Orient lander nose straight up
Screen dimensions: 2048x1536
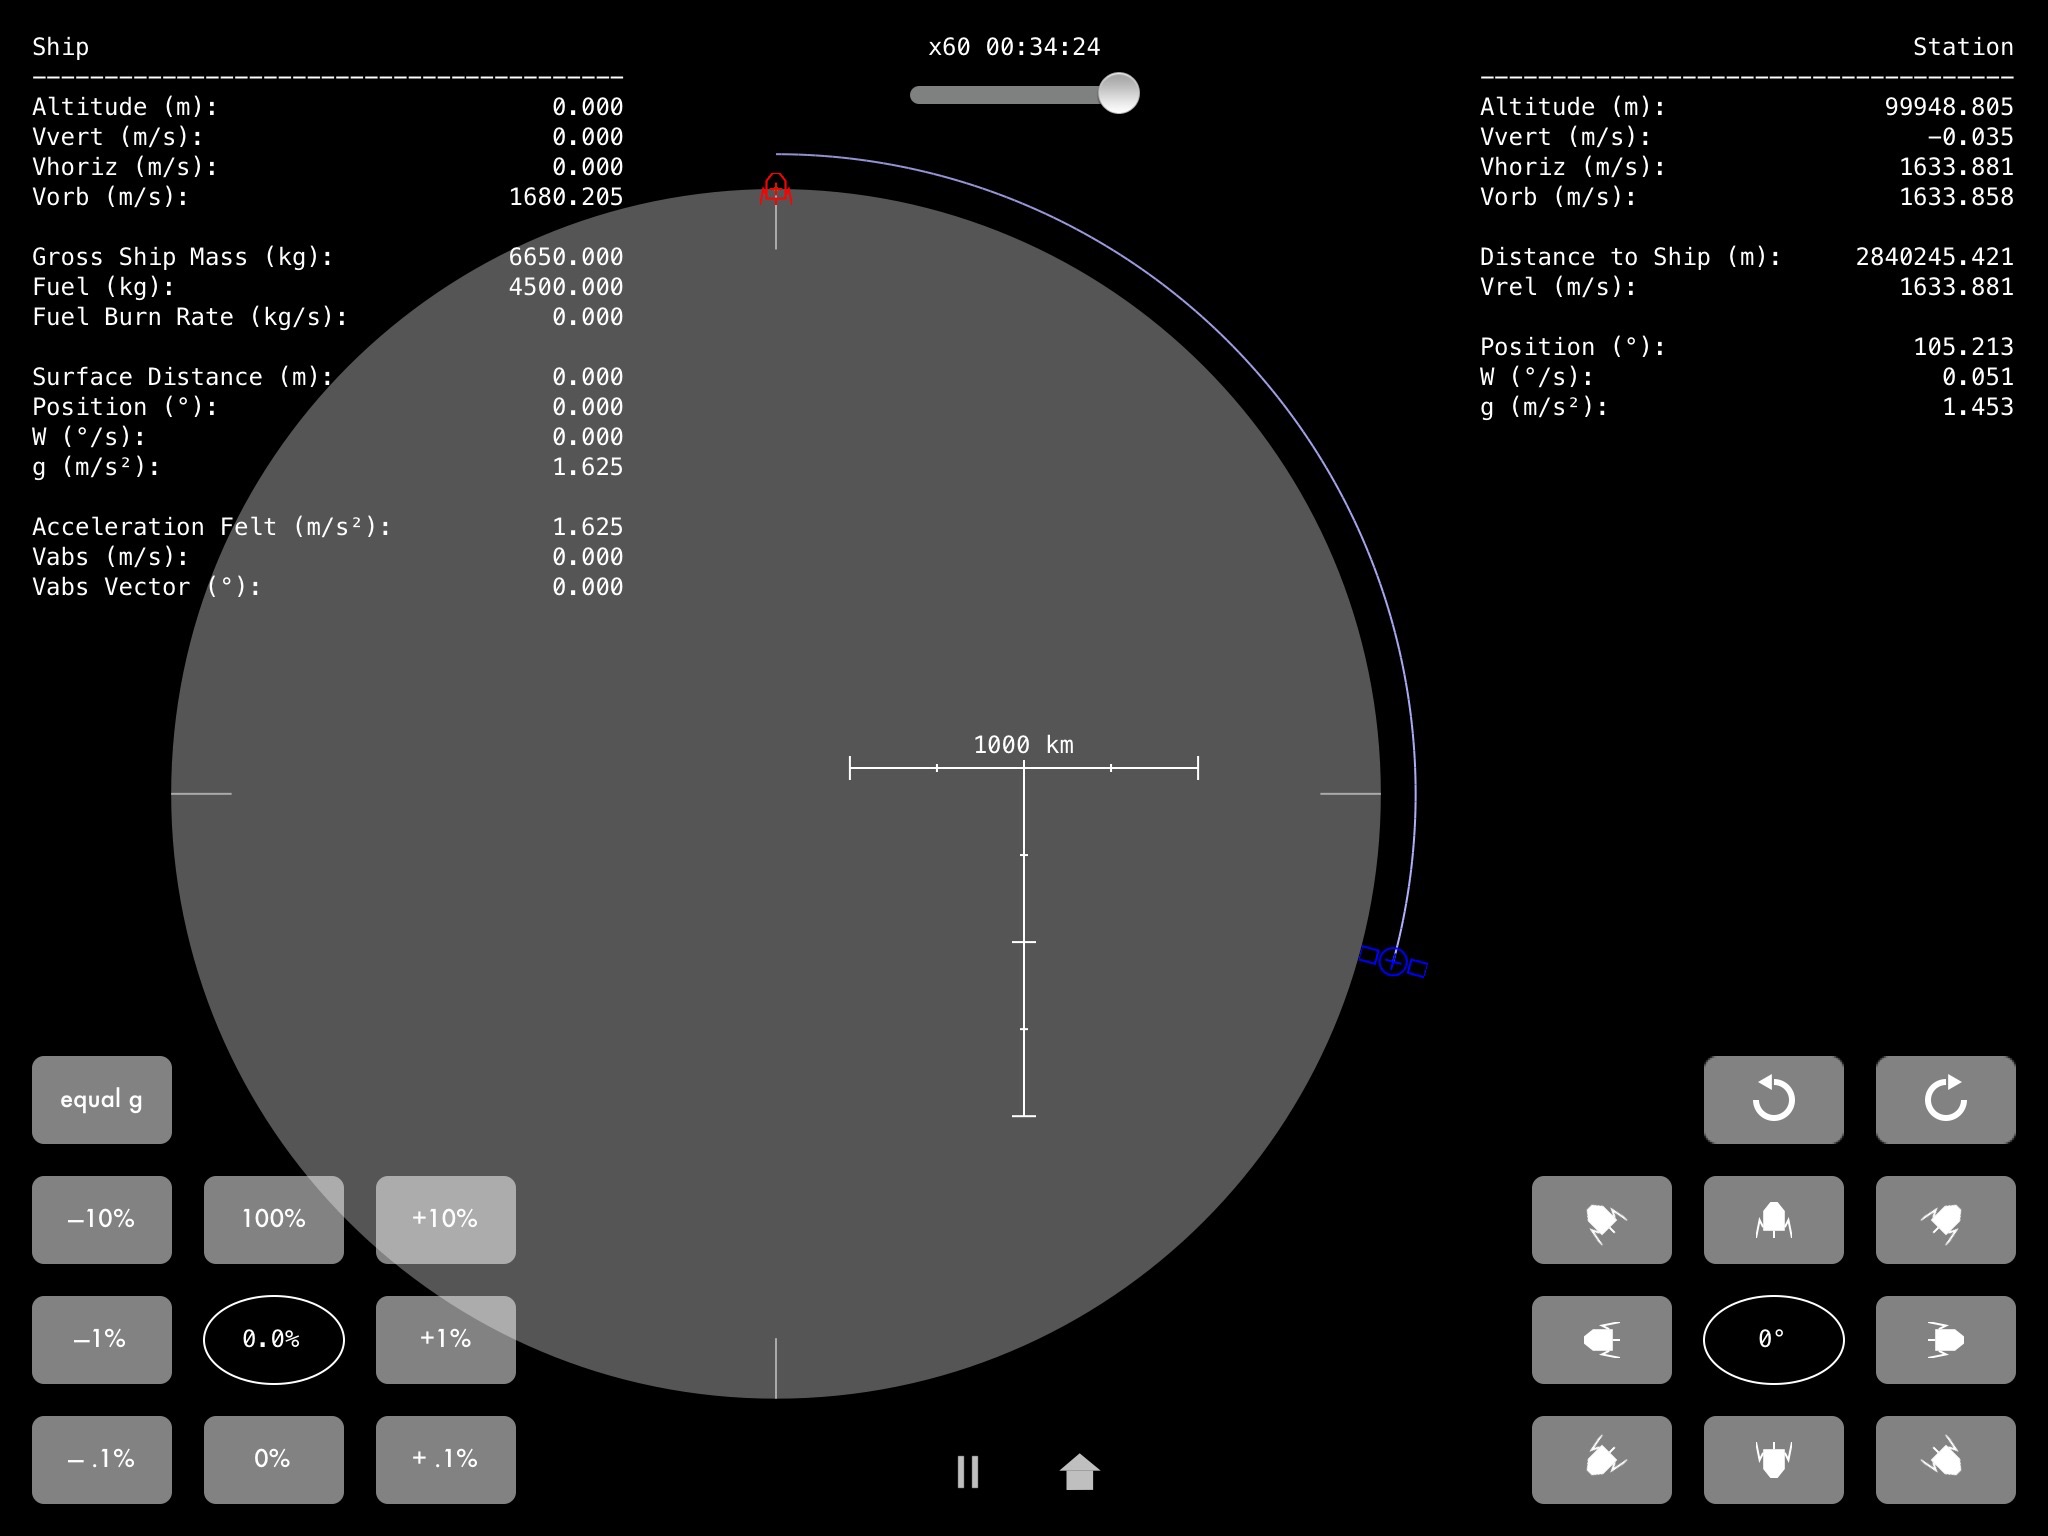1773,1219
